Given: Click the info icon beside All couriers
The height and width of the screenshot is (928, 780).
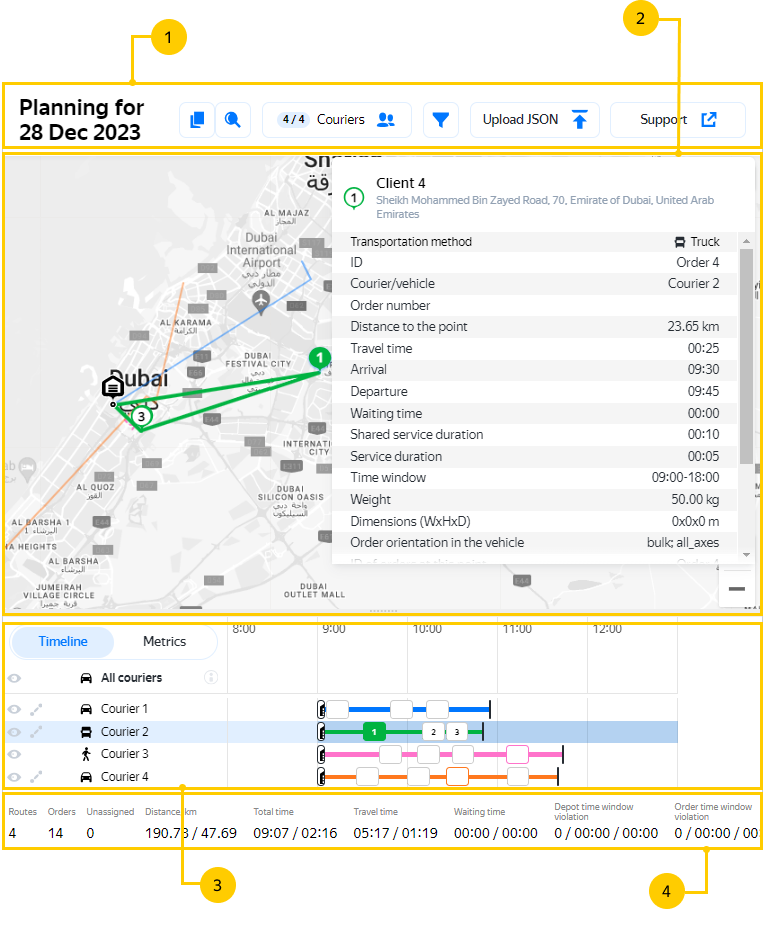Looking at the screenshot, I should 211,678.
